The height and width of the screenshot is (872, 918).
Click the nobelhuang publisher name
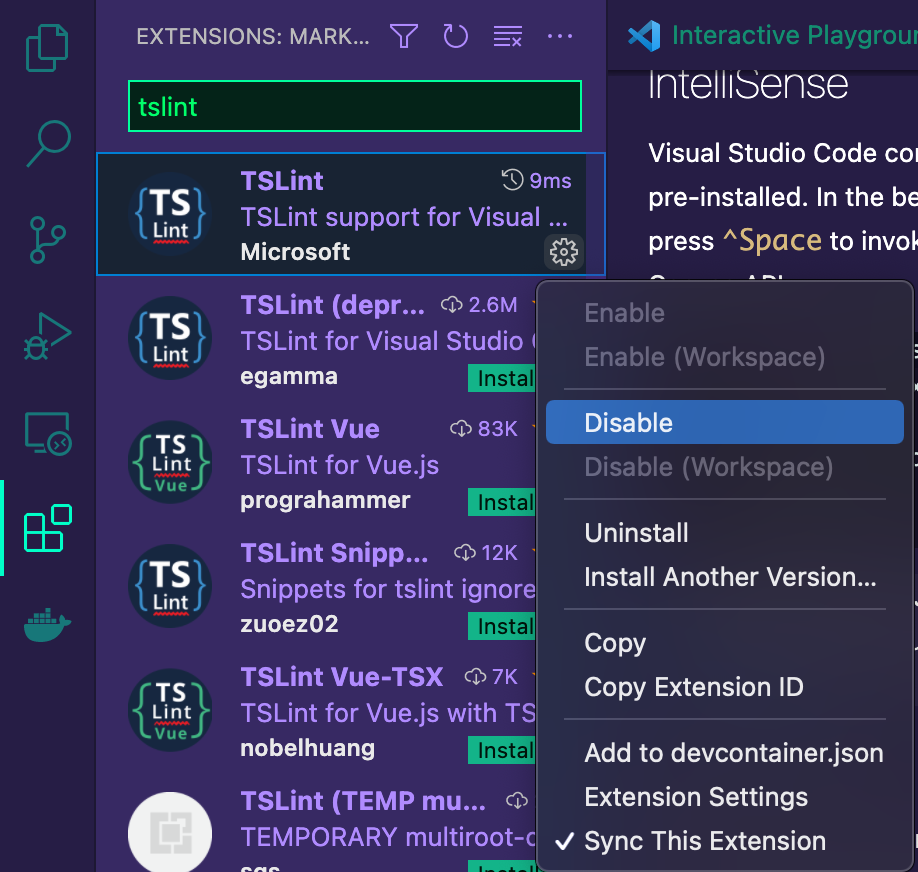click(x=307, y=748)
